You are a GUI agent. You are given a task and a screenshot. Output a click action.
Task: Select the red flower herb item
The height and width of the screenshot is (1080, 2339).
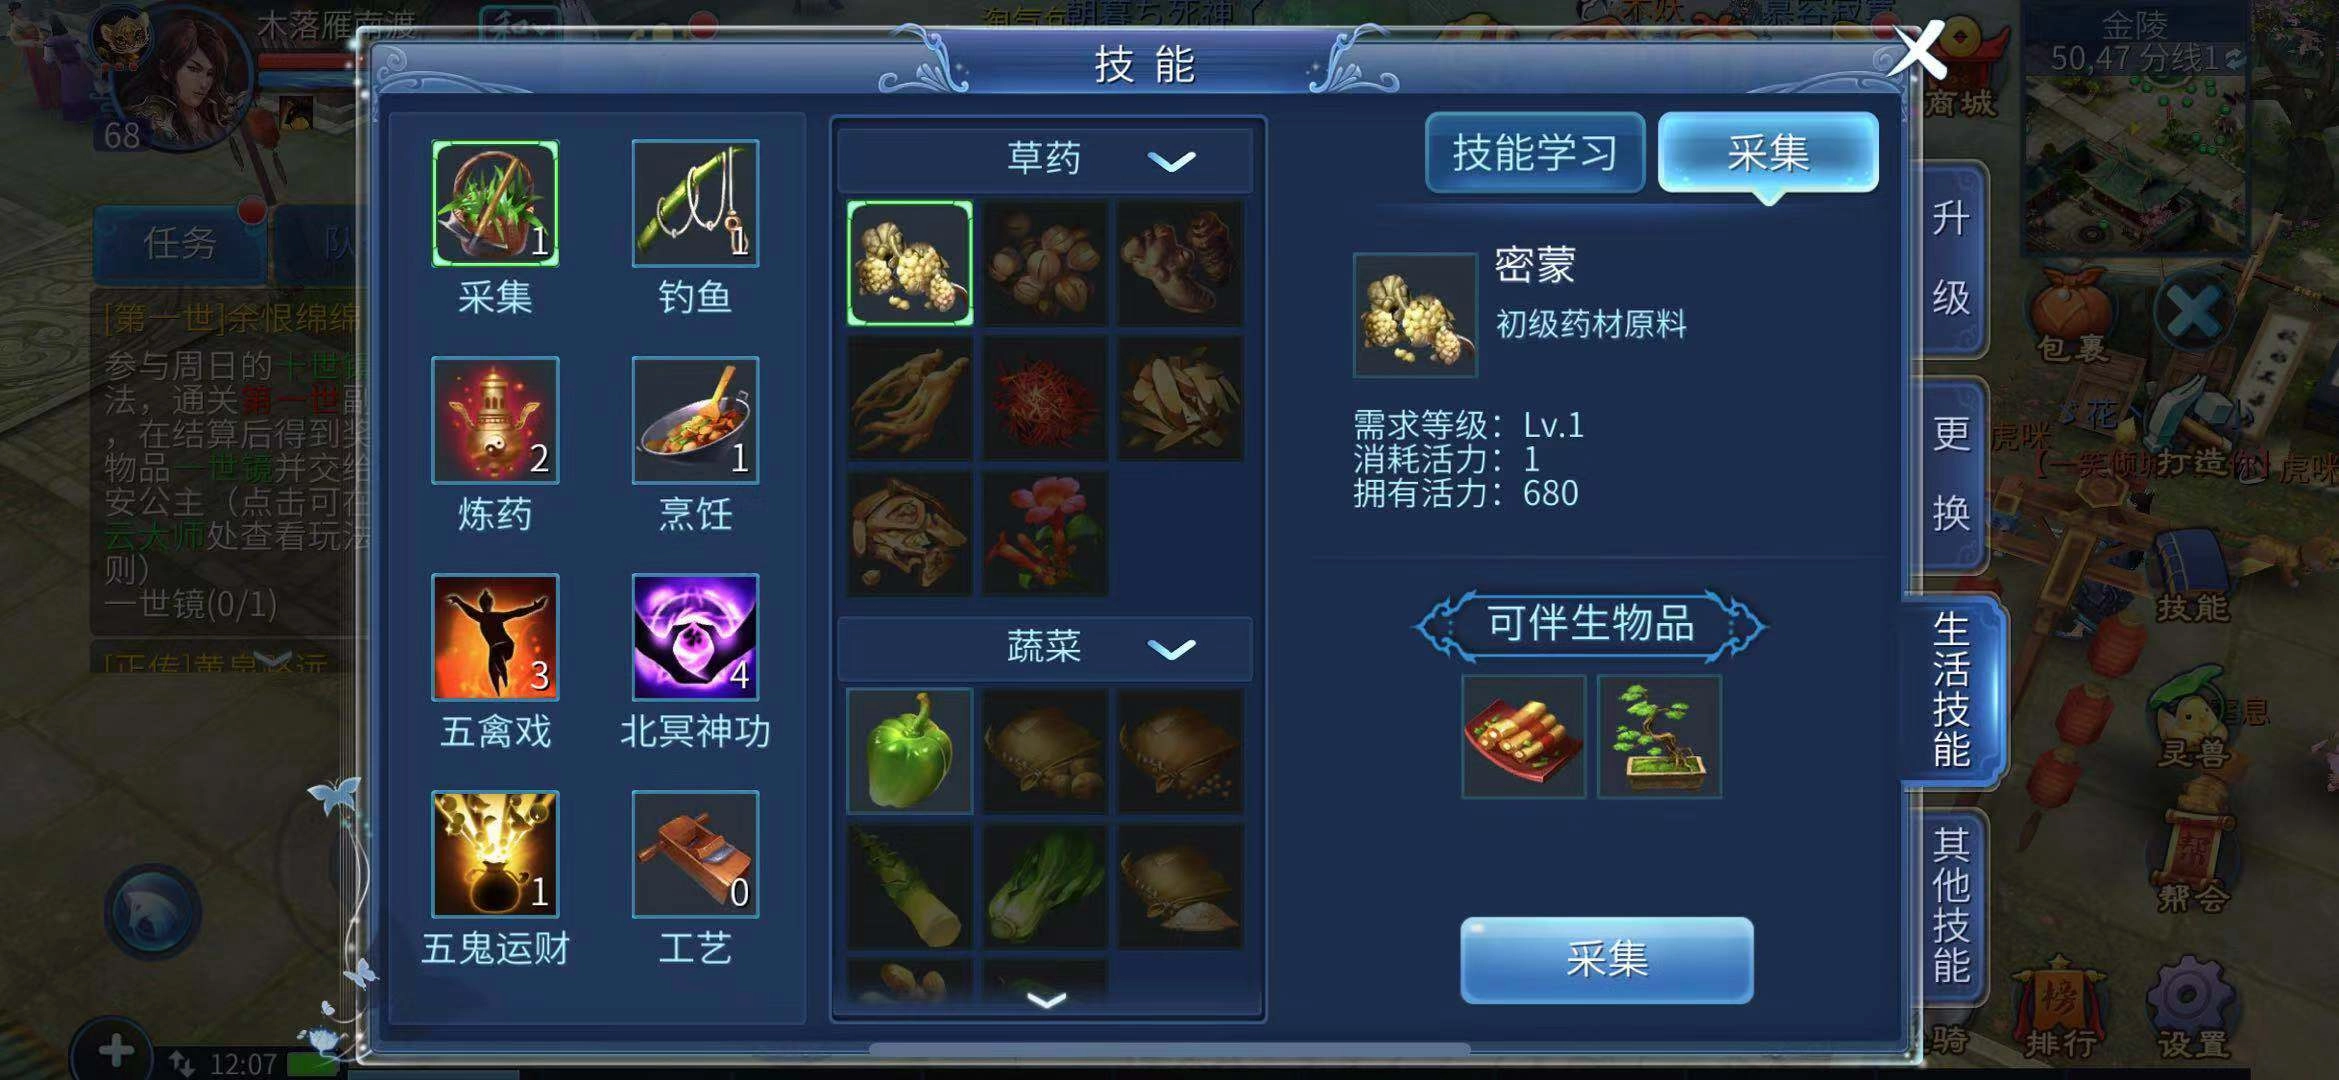pos(1045,534)
